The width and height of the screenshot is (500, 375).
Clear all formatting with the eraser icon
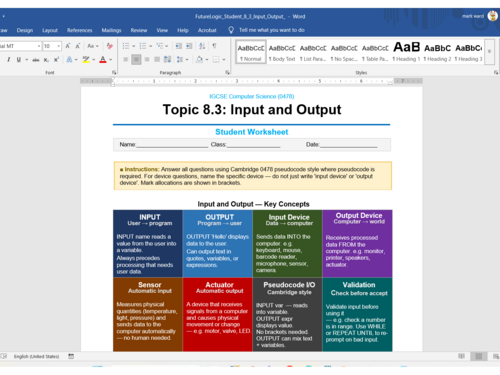coord(109,46)
